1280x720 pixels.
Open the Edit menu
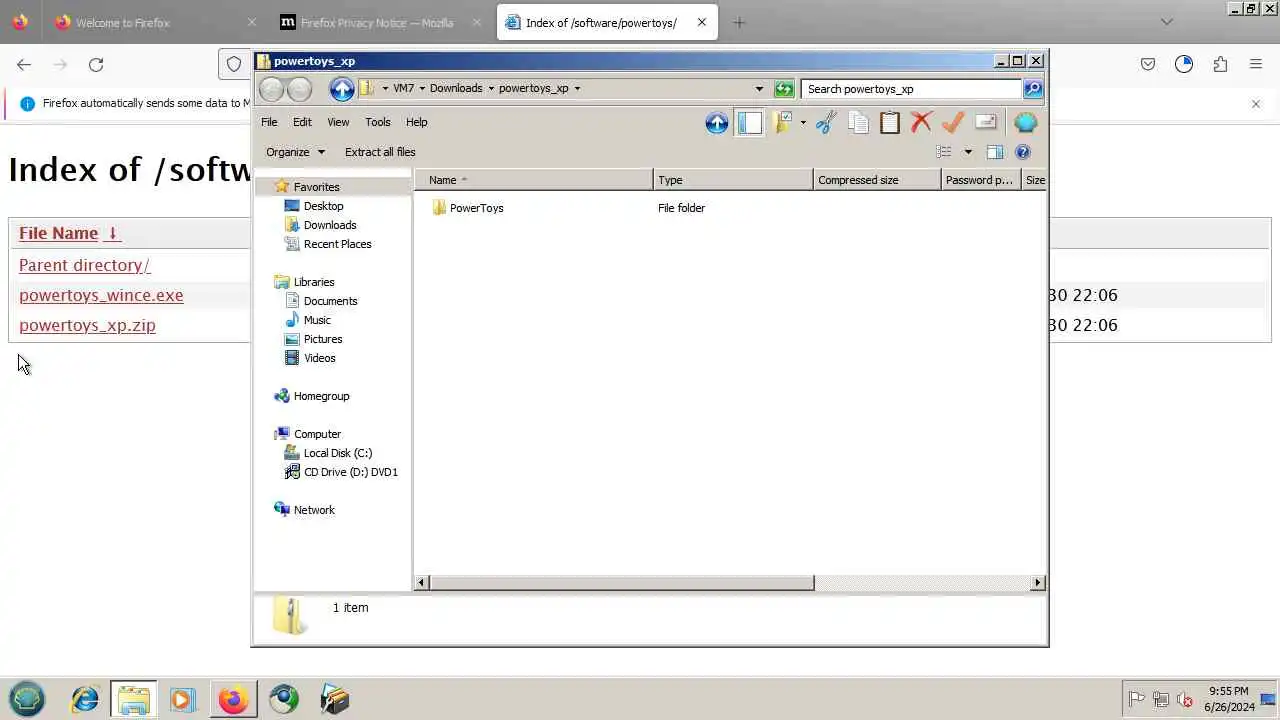[x=302, y=122]
